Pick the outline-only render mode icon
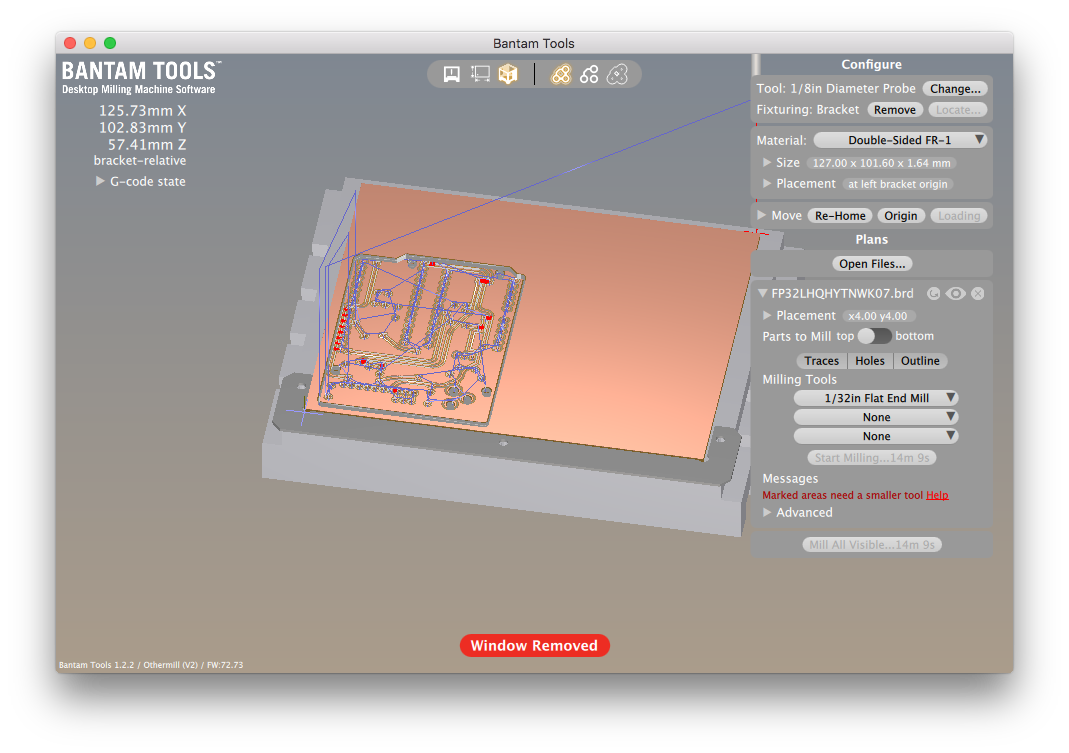The height and width of the screenshot is (753, 1069). tap(618, 74)
